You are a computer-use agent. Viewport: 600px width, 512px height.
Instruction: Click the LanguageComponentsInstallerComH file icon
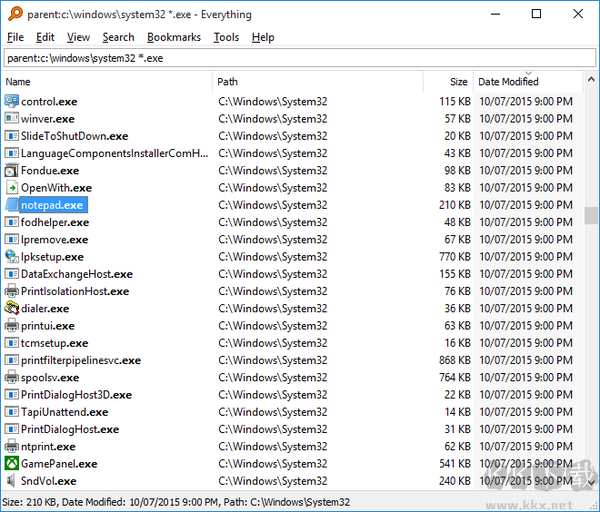click(x=11, y=153)
